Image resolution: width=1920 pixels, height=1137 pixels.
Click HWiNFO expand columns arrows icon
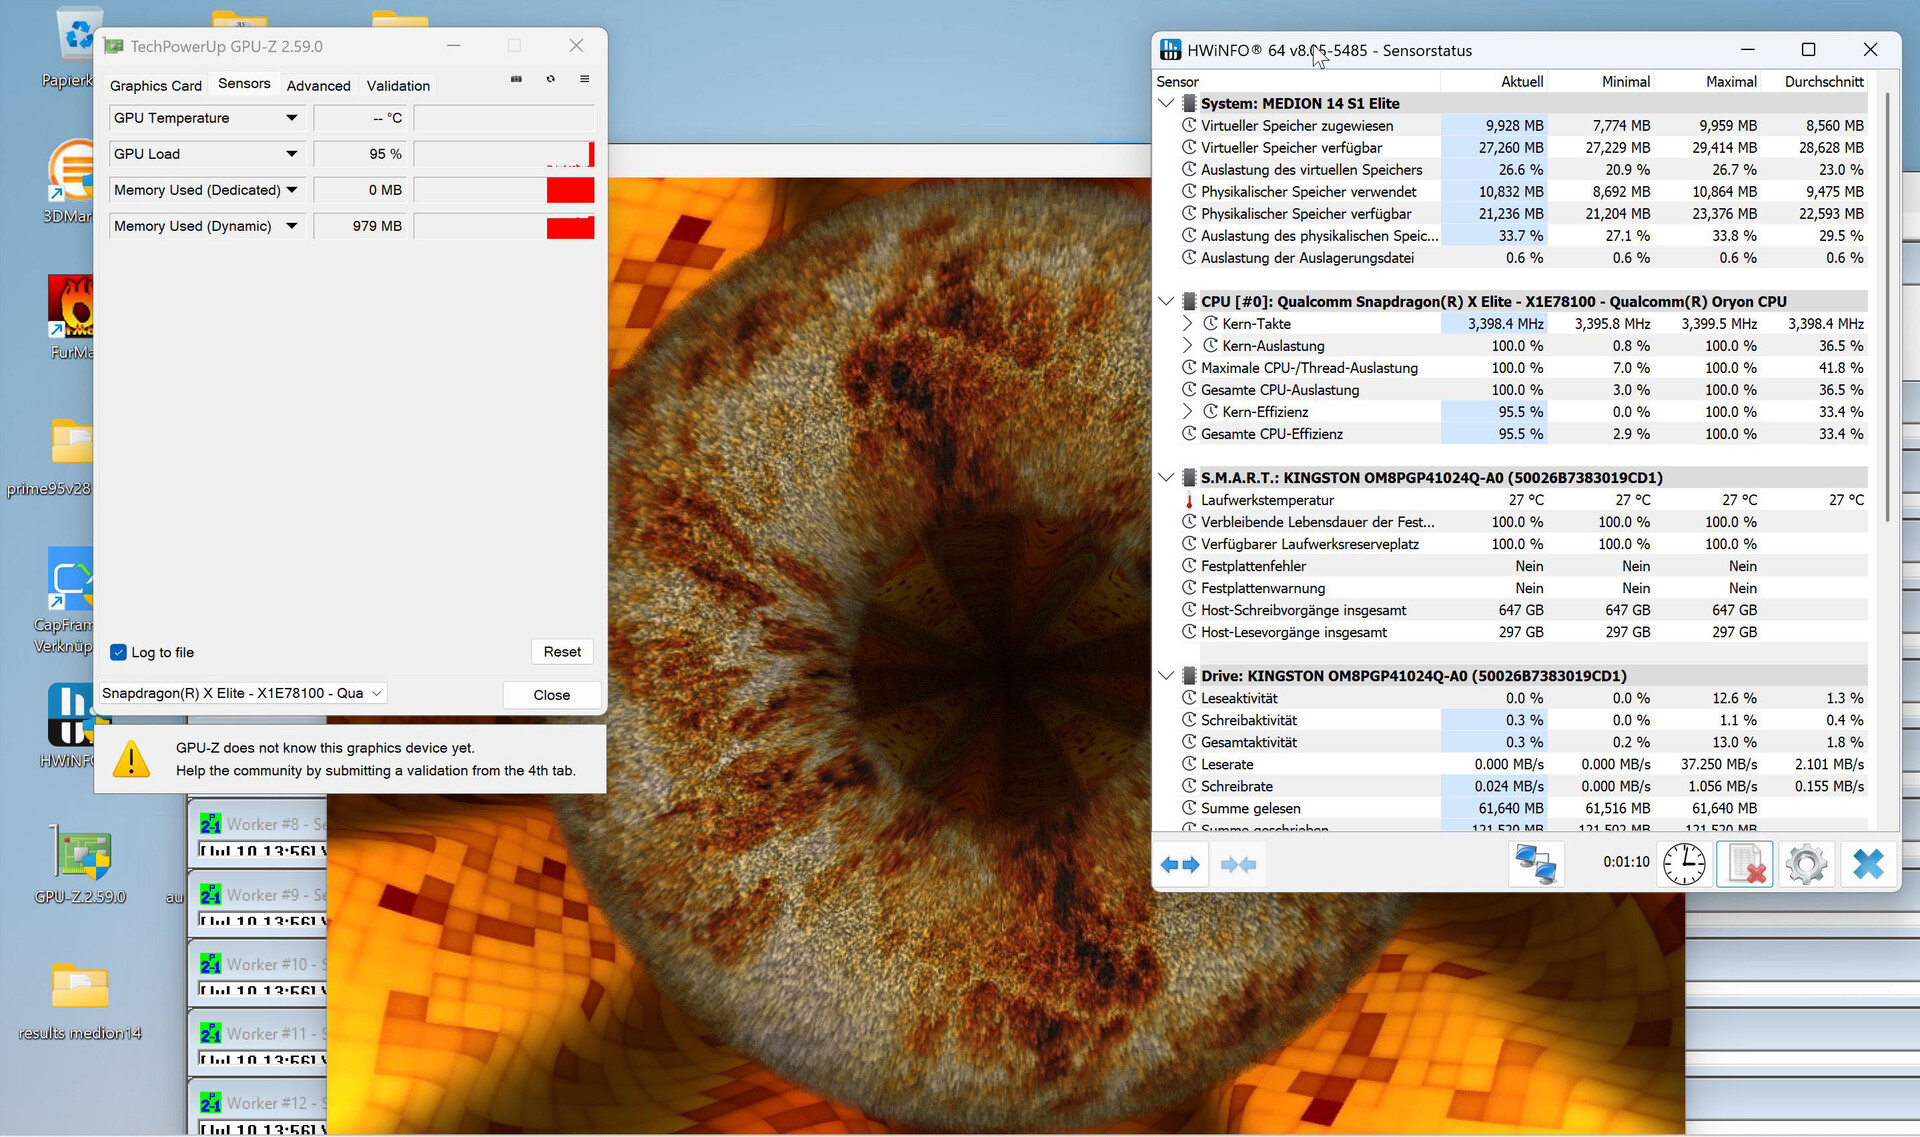coord(1180,864)
